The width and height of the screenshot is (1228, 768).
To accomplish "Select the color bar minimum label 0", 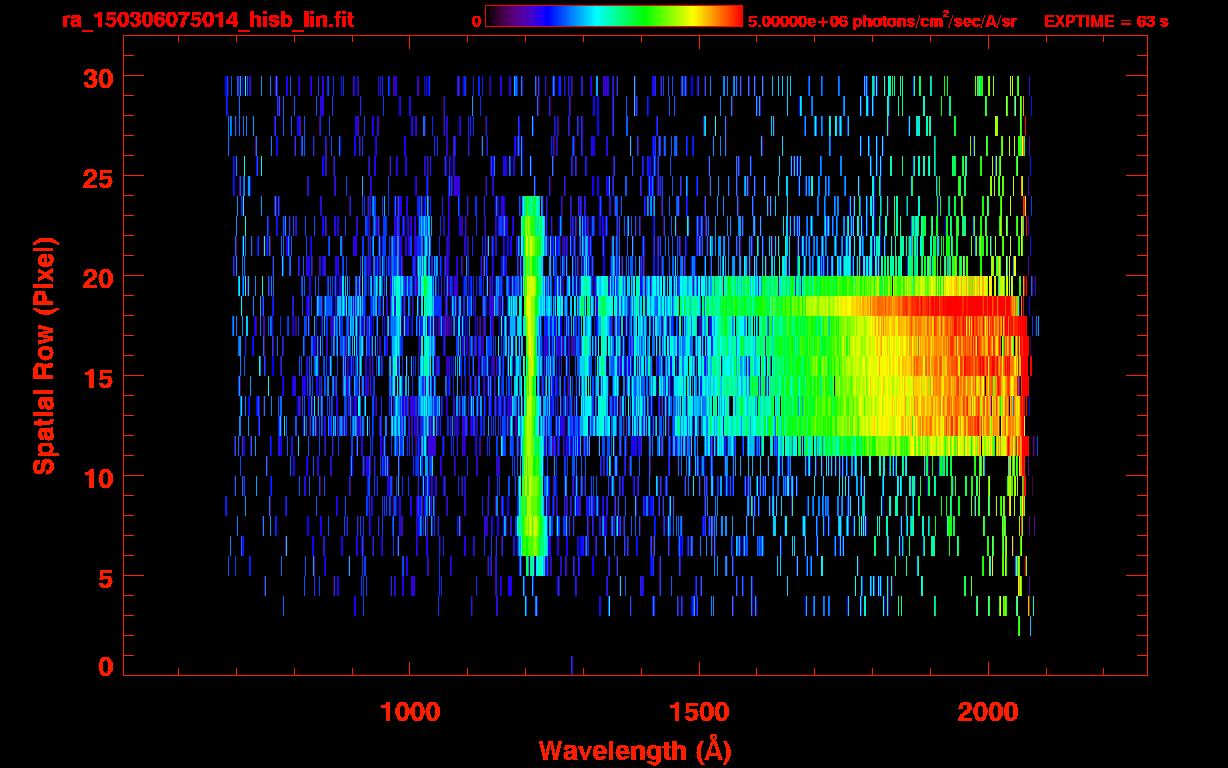I will 476,21.
